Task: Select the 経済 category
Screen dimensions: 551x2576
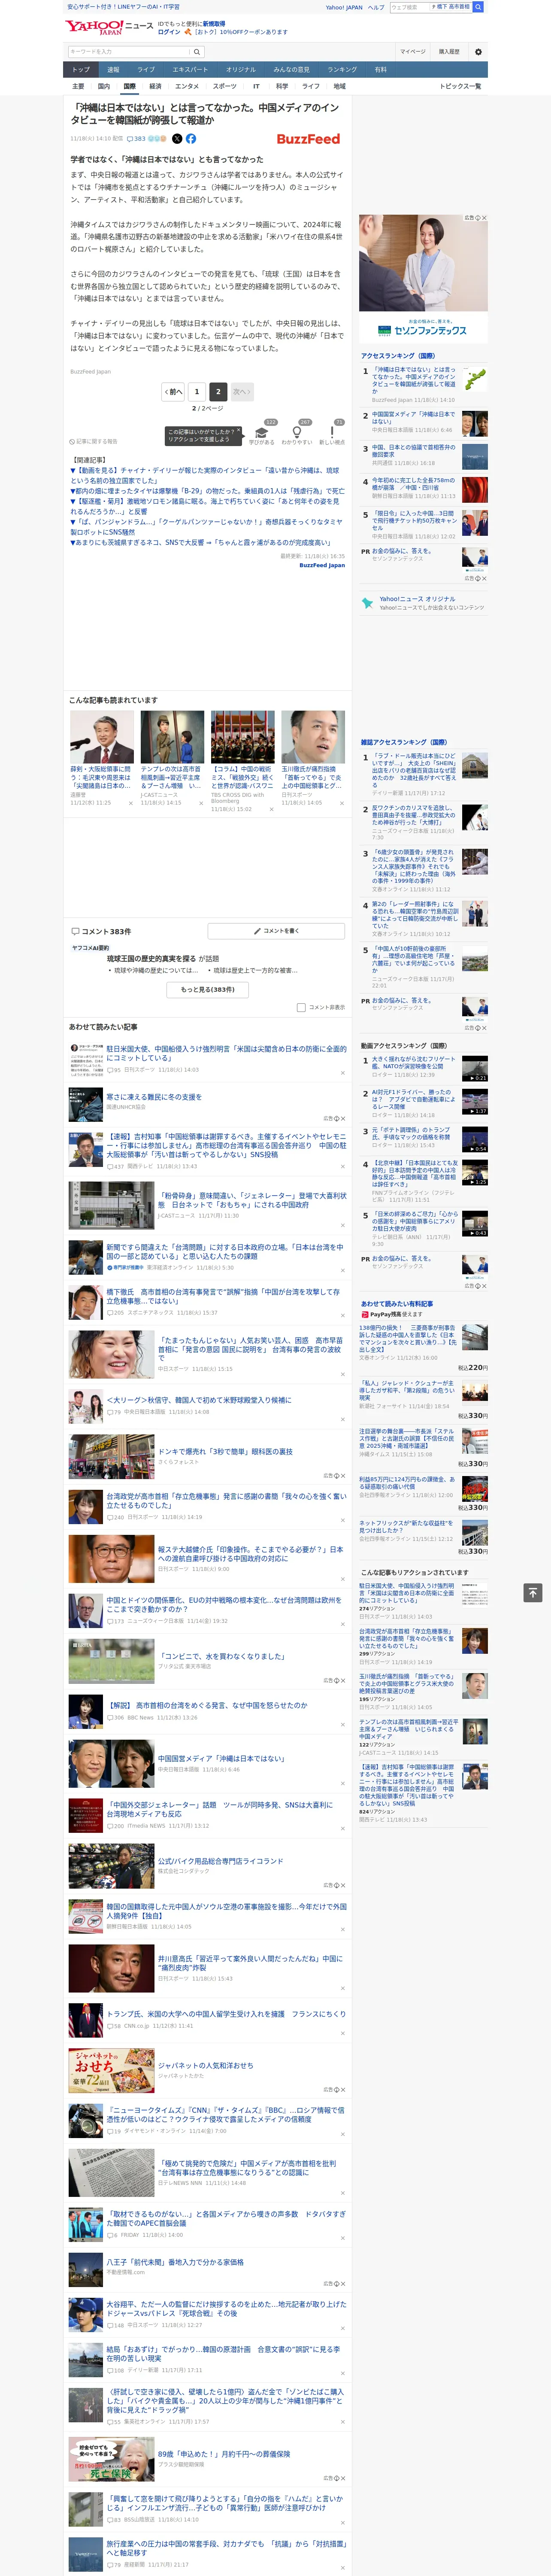Action: tap(155, 86)
